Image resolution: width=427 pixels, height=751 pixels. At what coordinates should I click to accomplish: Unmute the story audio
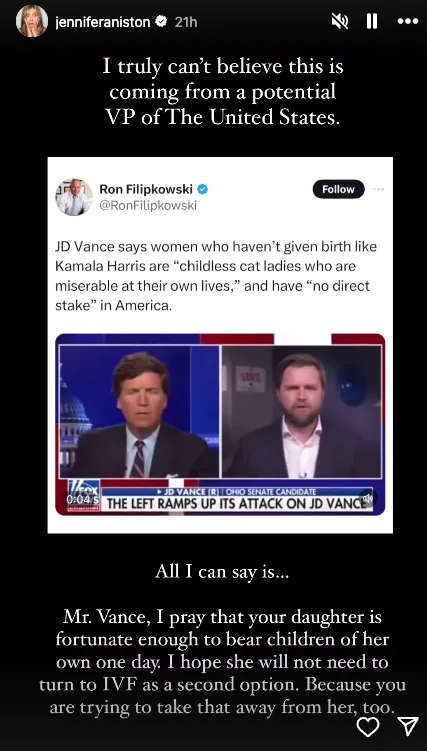coord(340,21)
